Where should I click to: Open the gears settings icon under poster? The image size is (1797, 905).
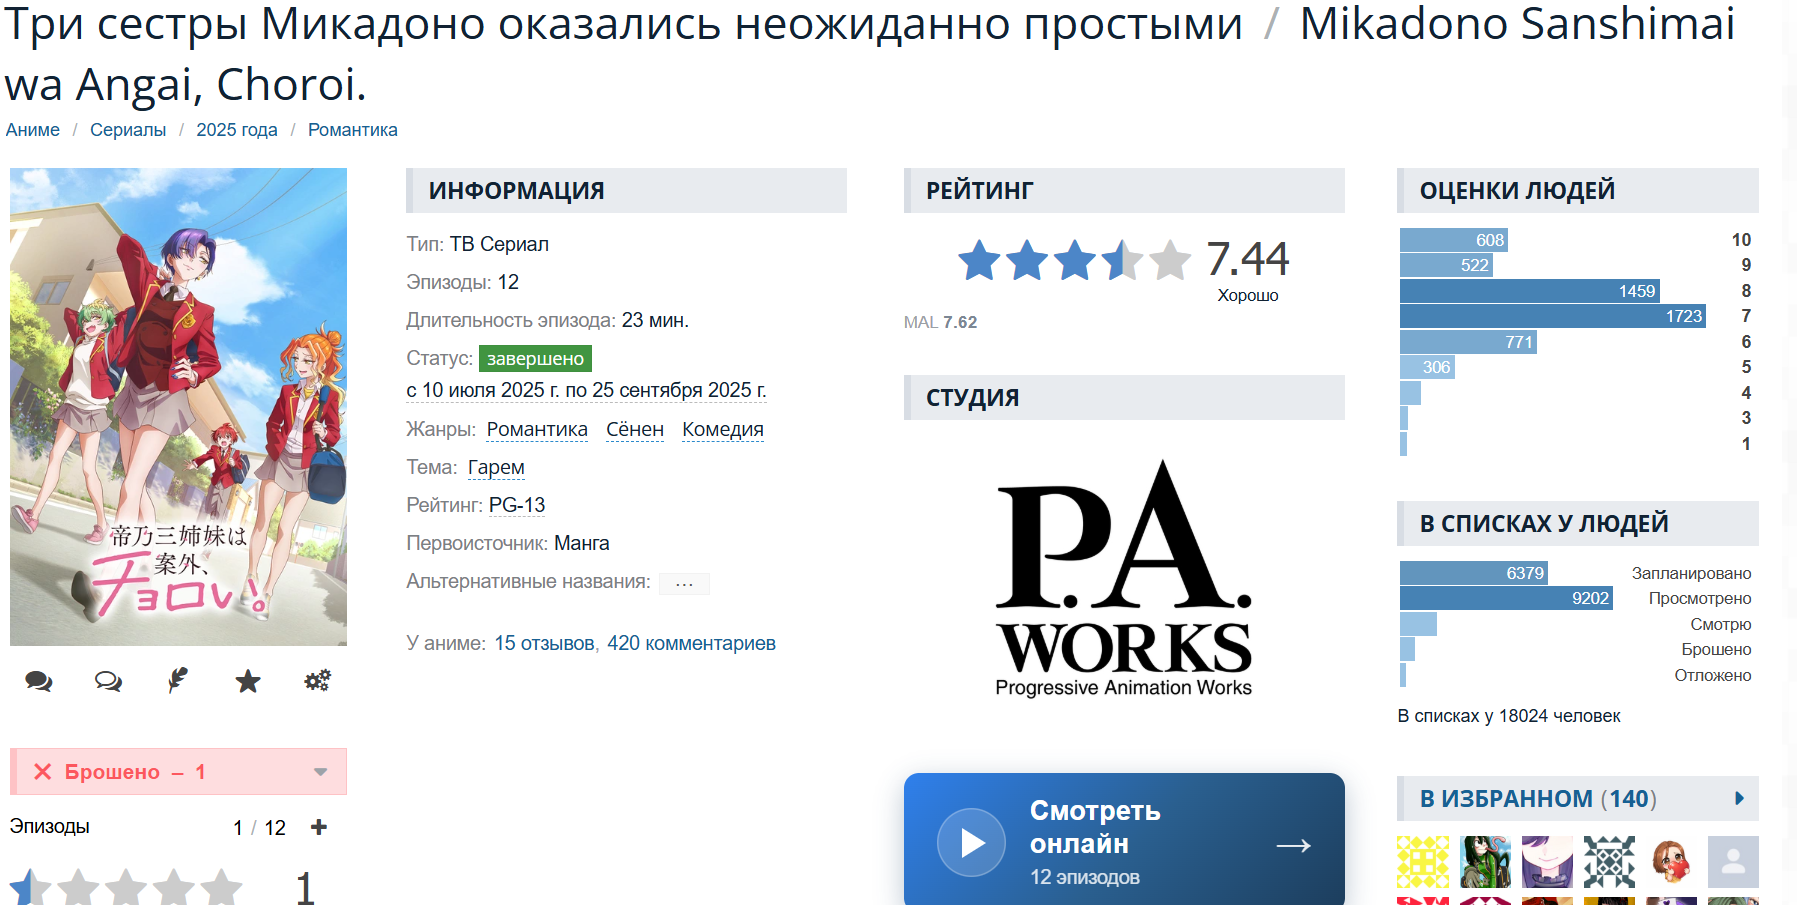(x=317, y=681)
